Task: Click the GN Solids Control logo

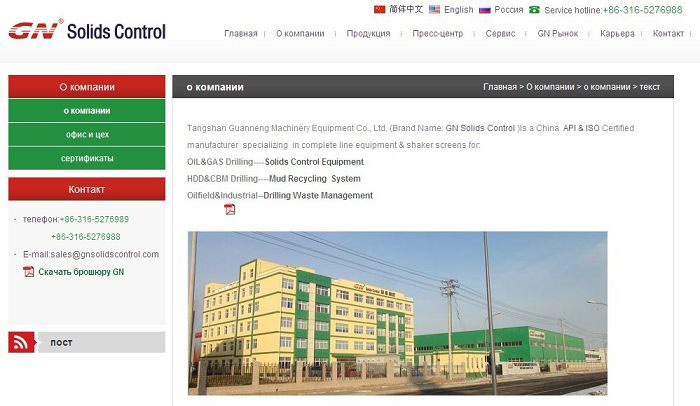Action: coord(87,30)
